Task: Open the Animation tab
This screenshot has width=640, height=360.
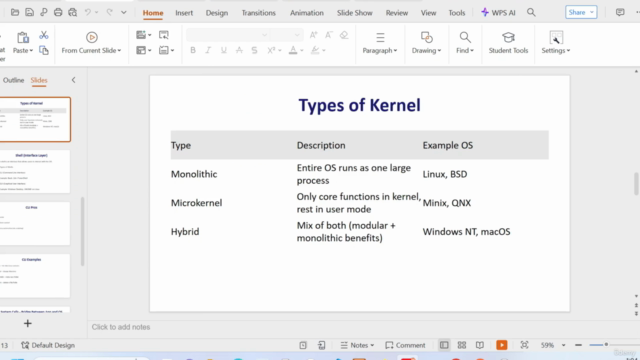Action: pos(307,13)
